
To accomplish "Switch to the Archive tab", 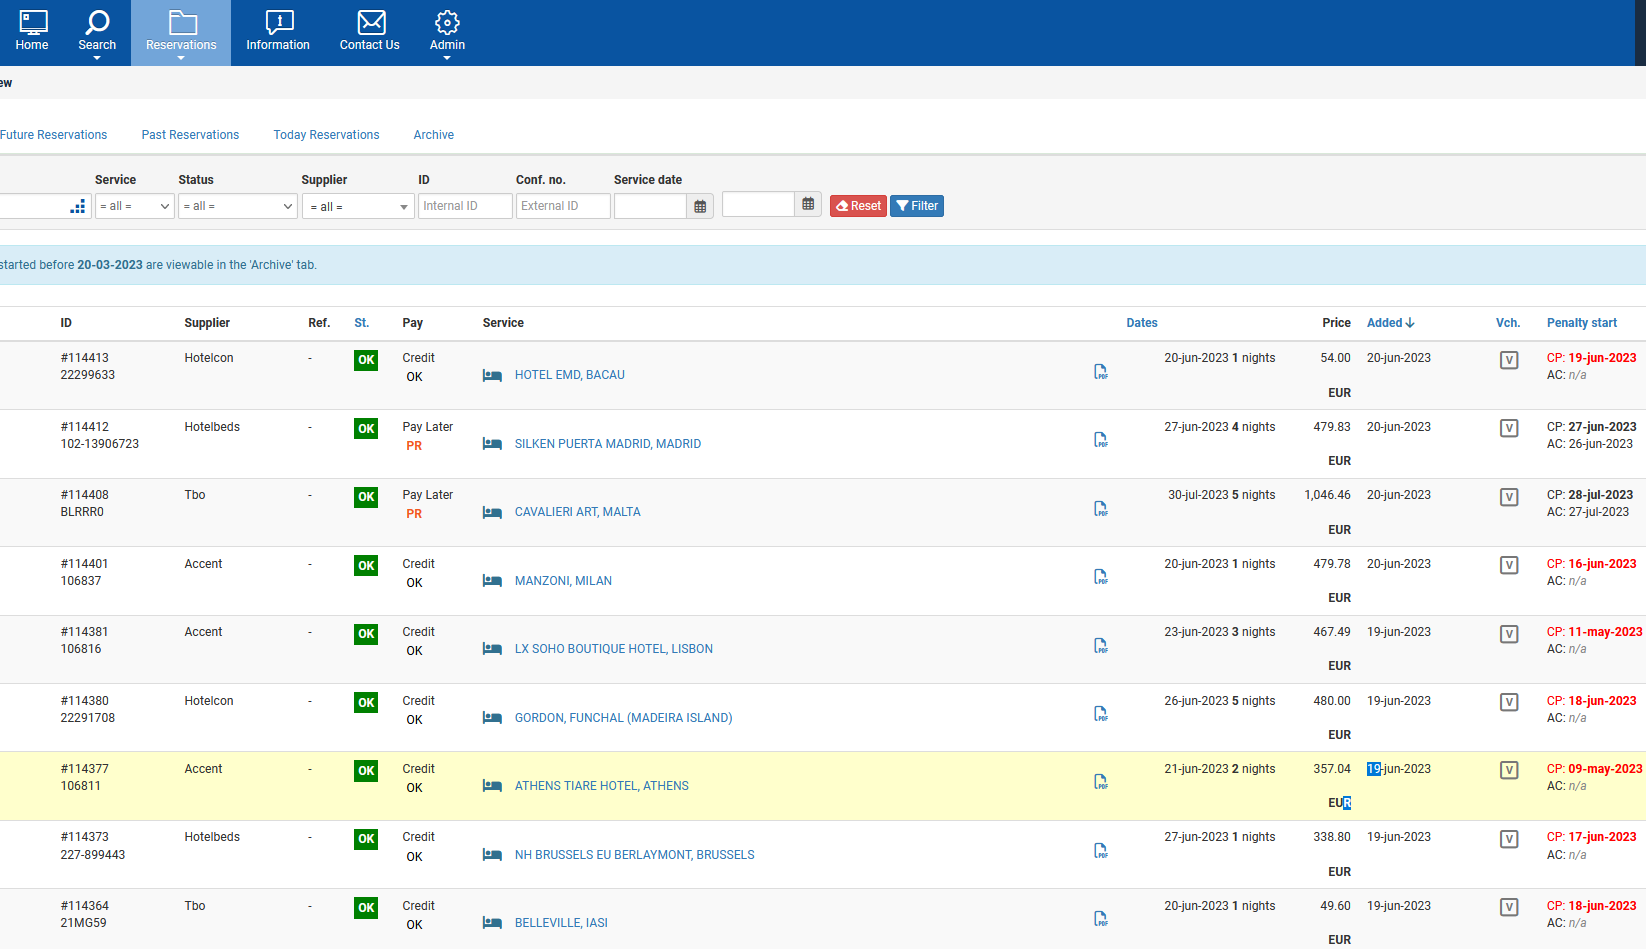I will (434, 135).
